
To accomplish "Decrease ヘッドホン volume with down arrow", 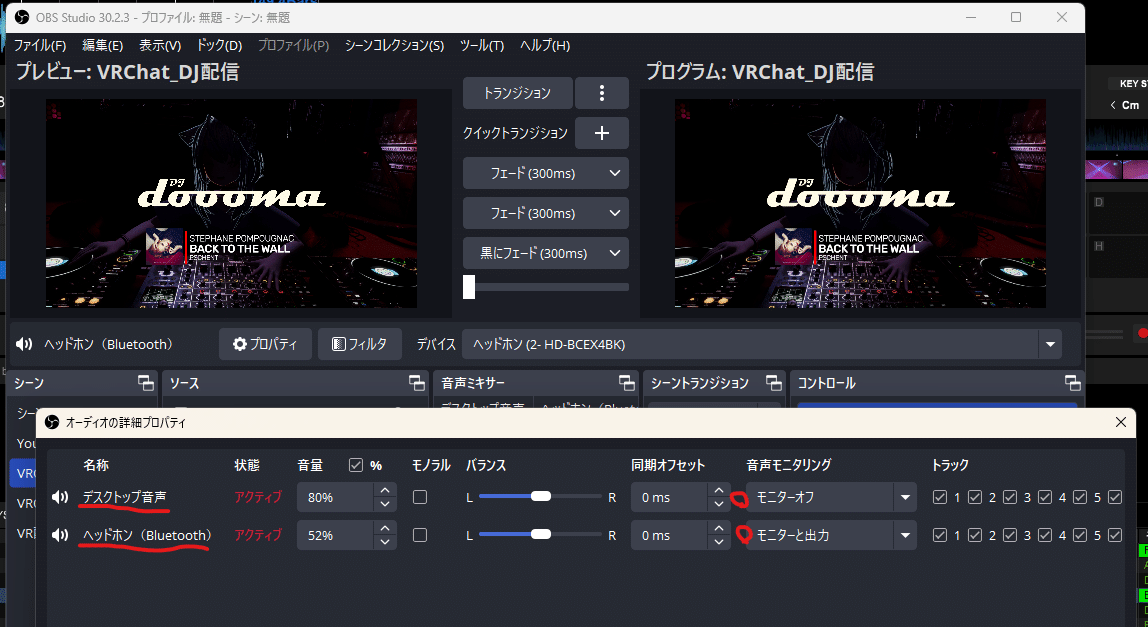I will coord(385,543).
